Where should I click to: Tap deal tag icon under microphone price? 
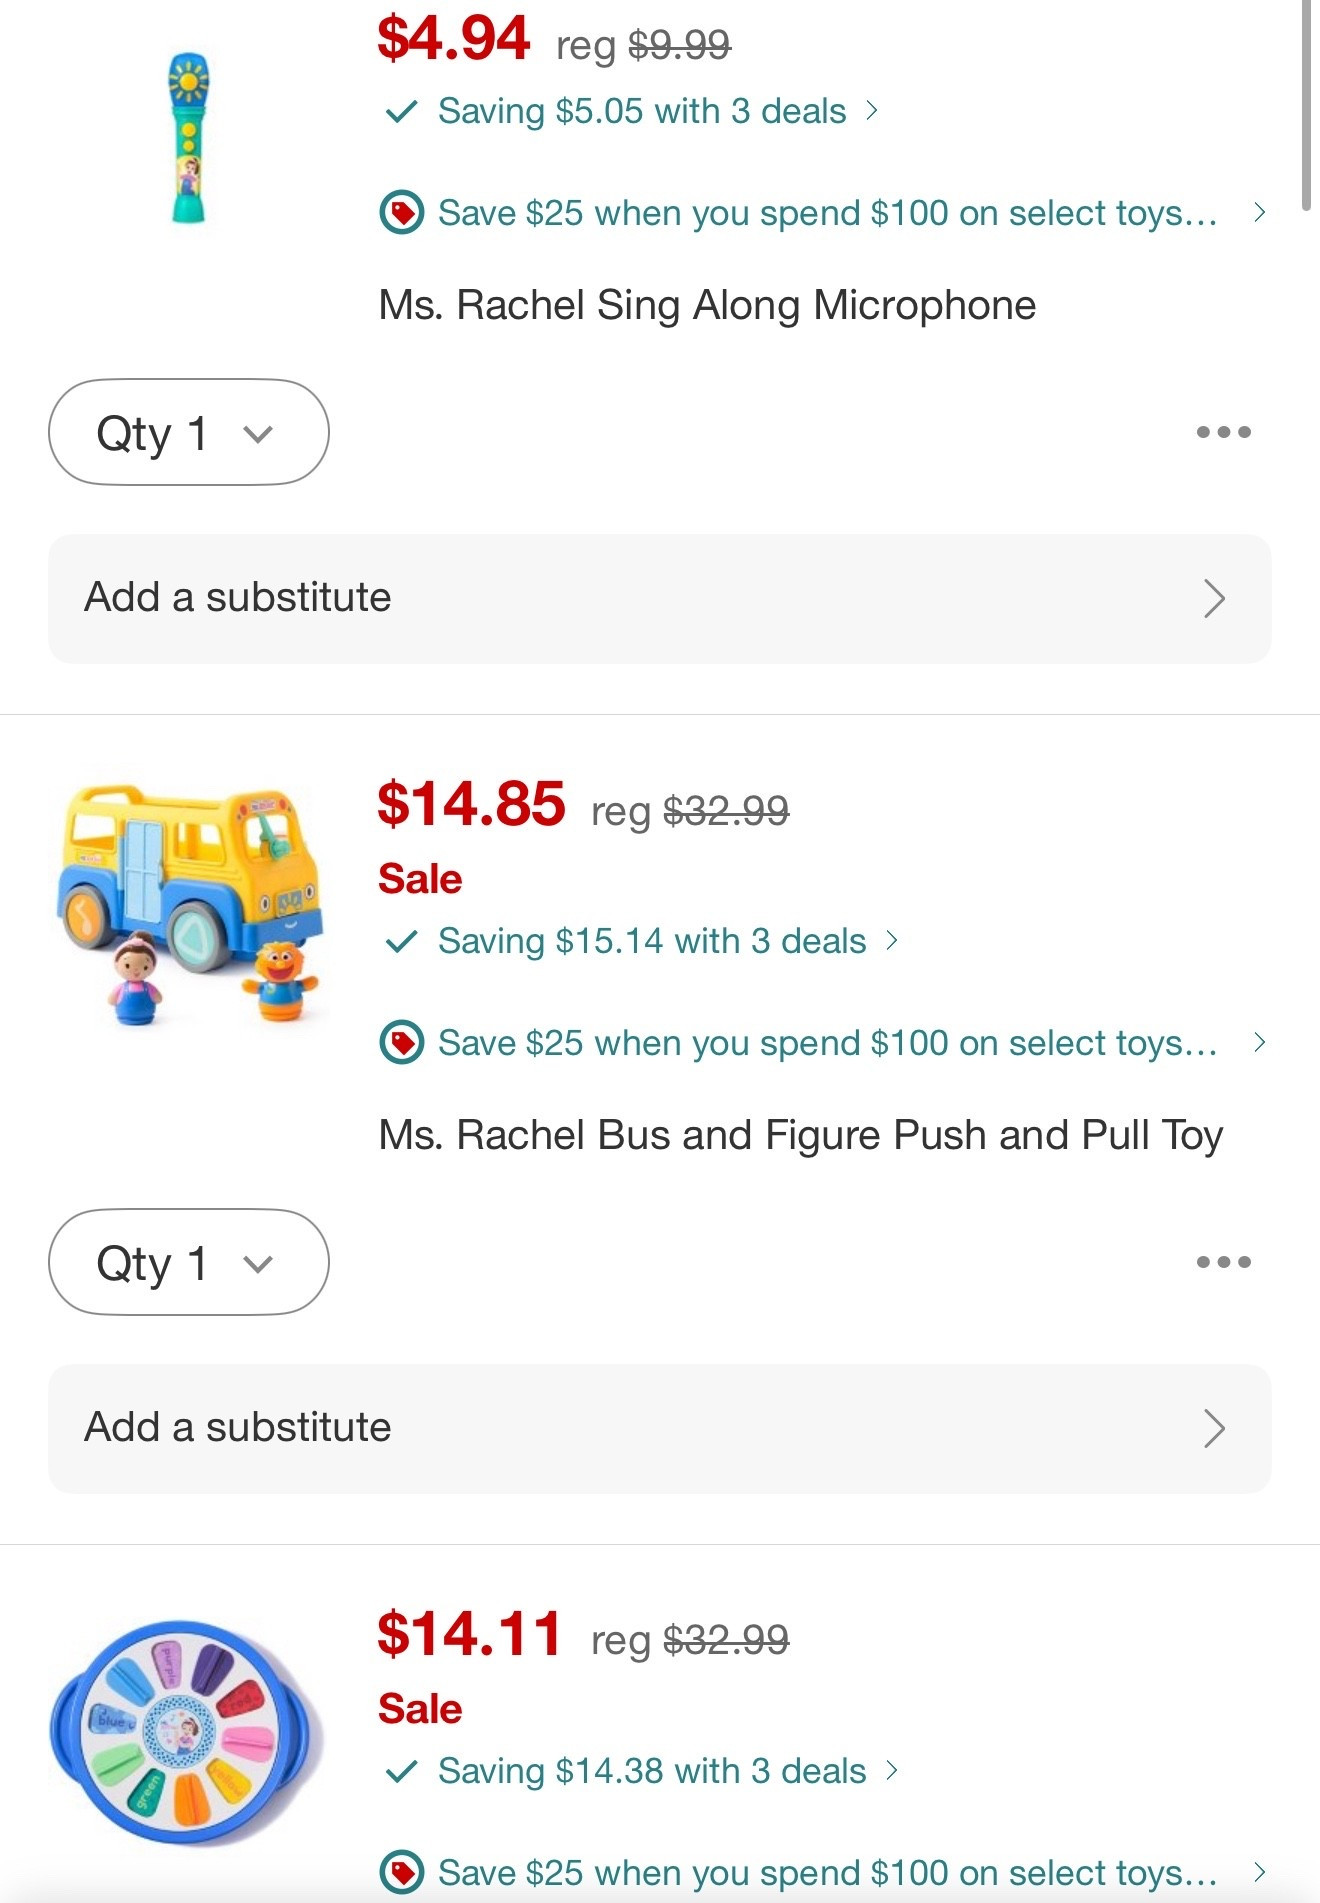point(402,213)
